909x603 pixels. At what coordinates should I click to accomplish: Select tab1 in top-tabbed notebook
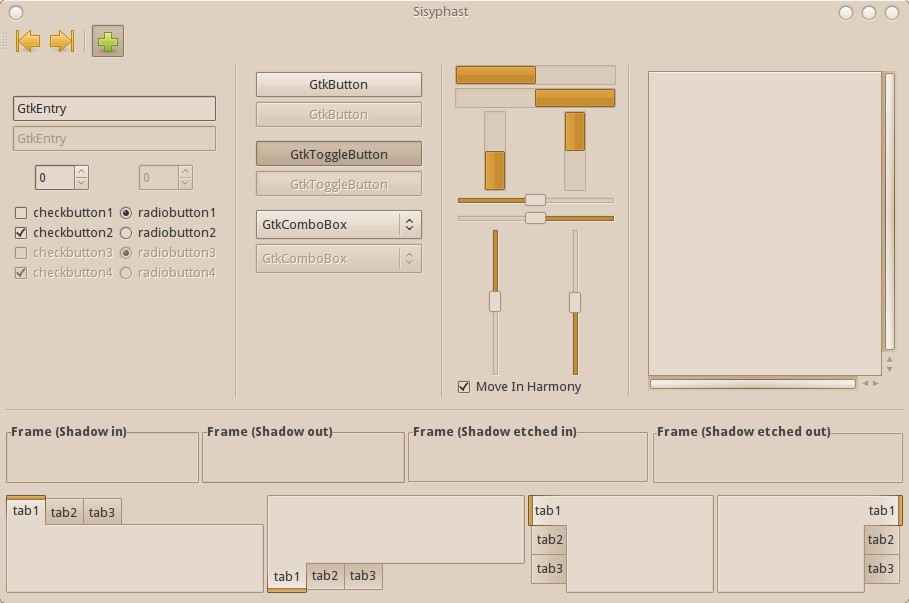(x=26, y=510)
